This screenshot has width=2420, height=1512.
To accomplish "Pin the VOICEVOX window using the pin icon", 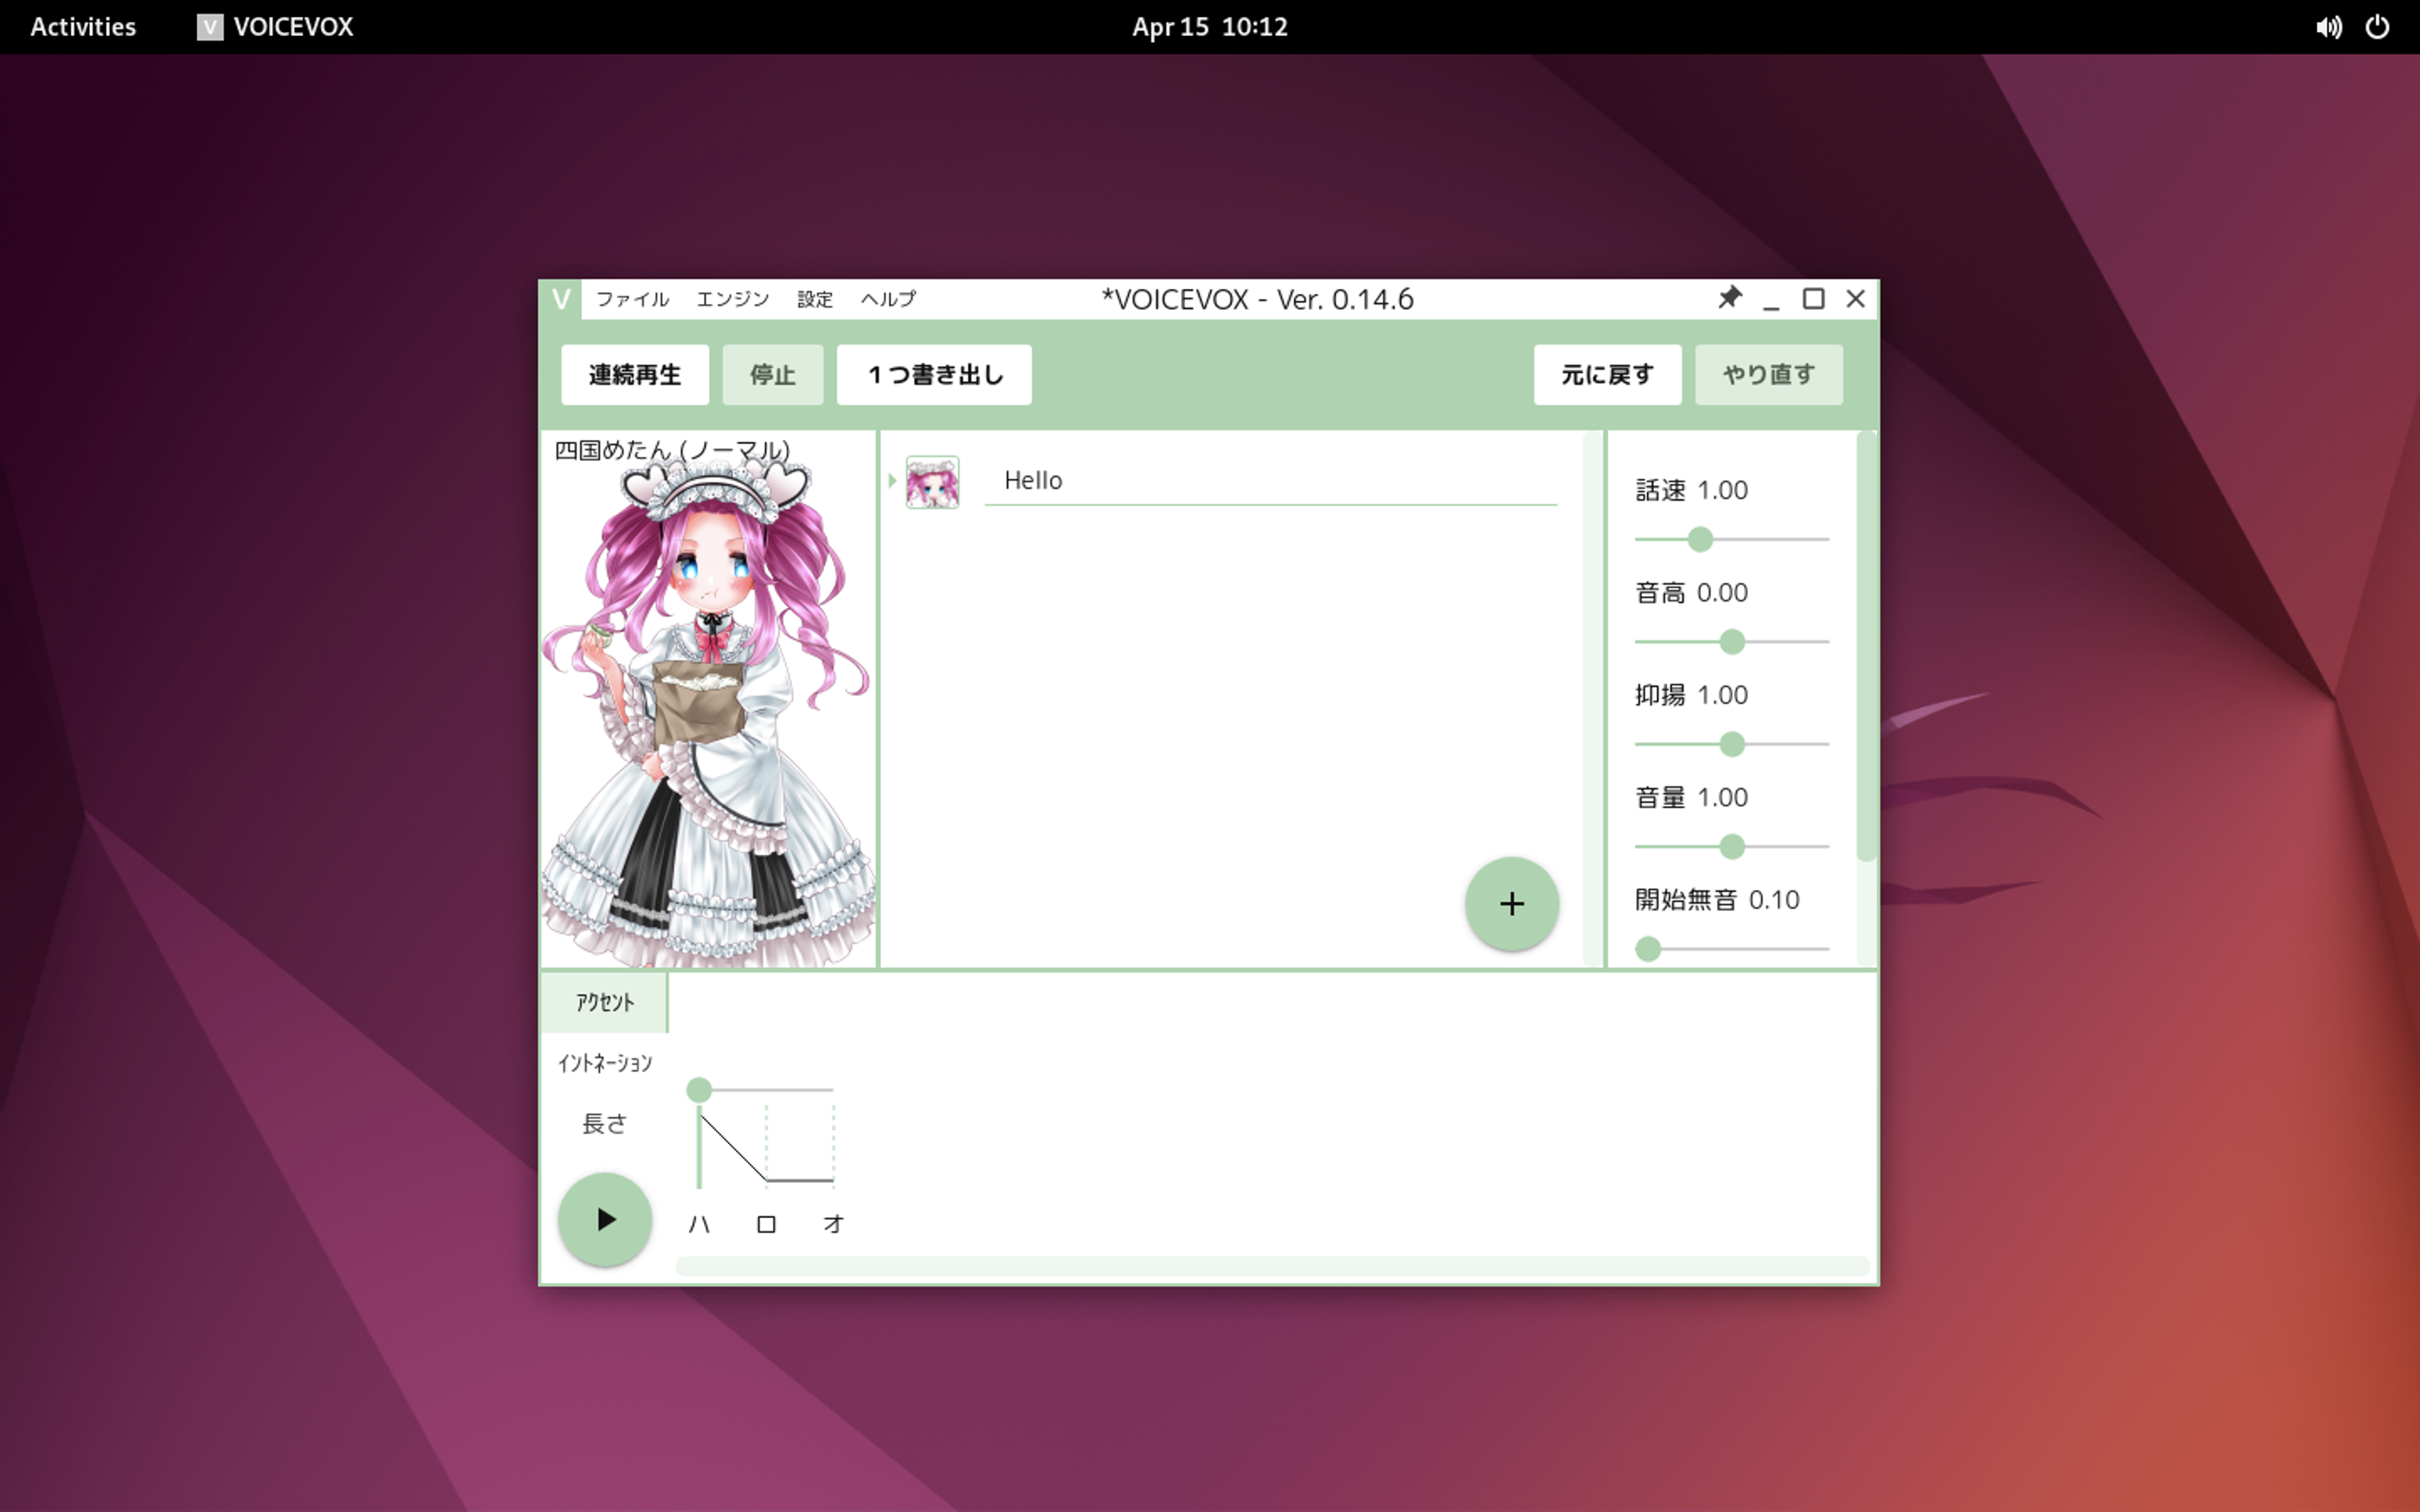I will point(1729,299).
